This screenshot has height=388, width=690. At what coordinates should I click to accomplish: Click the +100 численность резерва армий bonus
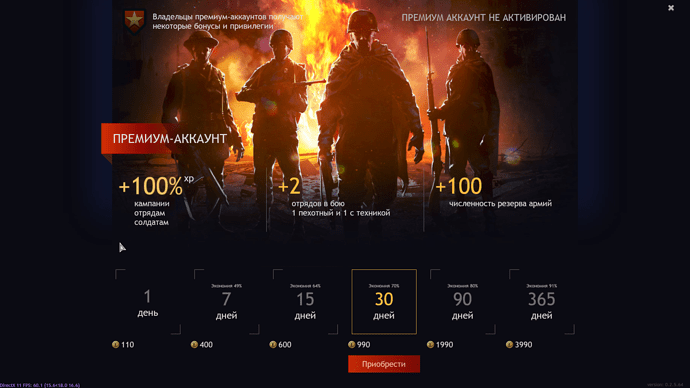pyautogui.click(x=493, y=192)
